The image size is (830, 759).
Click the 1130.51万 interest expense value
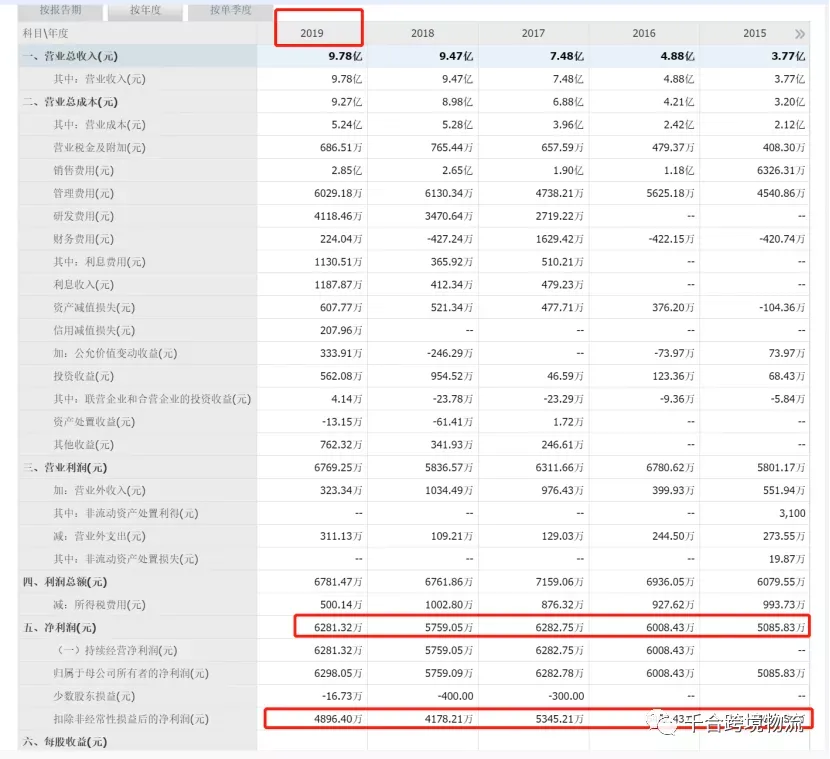338,262
